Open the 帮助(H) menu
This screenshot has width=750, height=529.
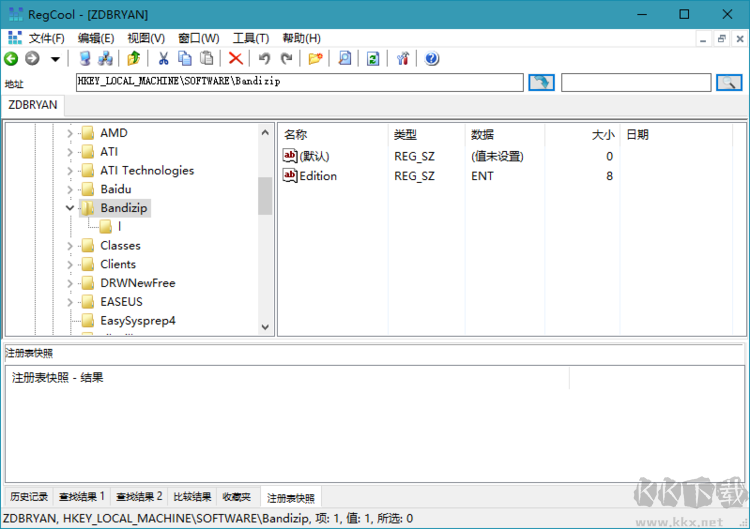click(301, 38)
